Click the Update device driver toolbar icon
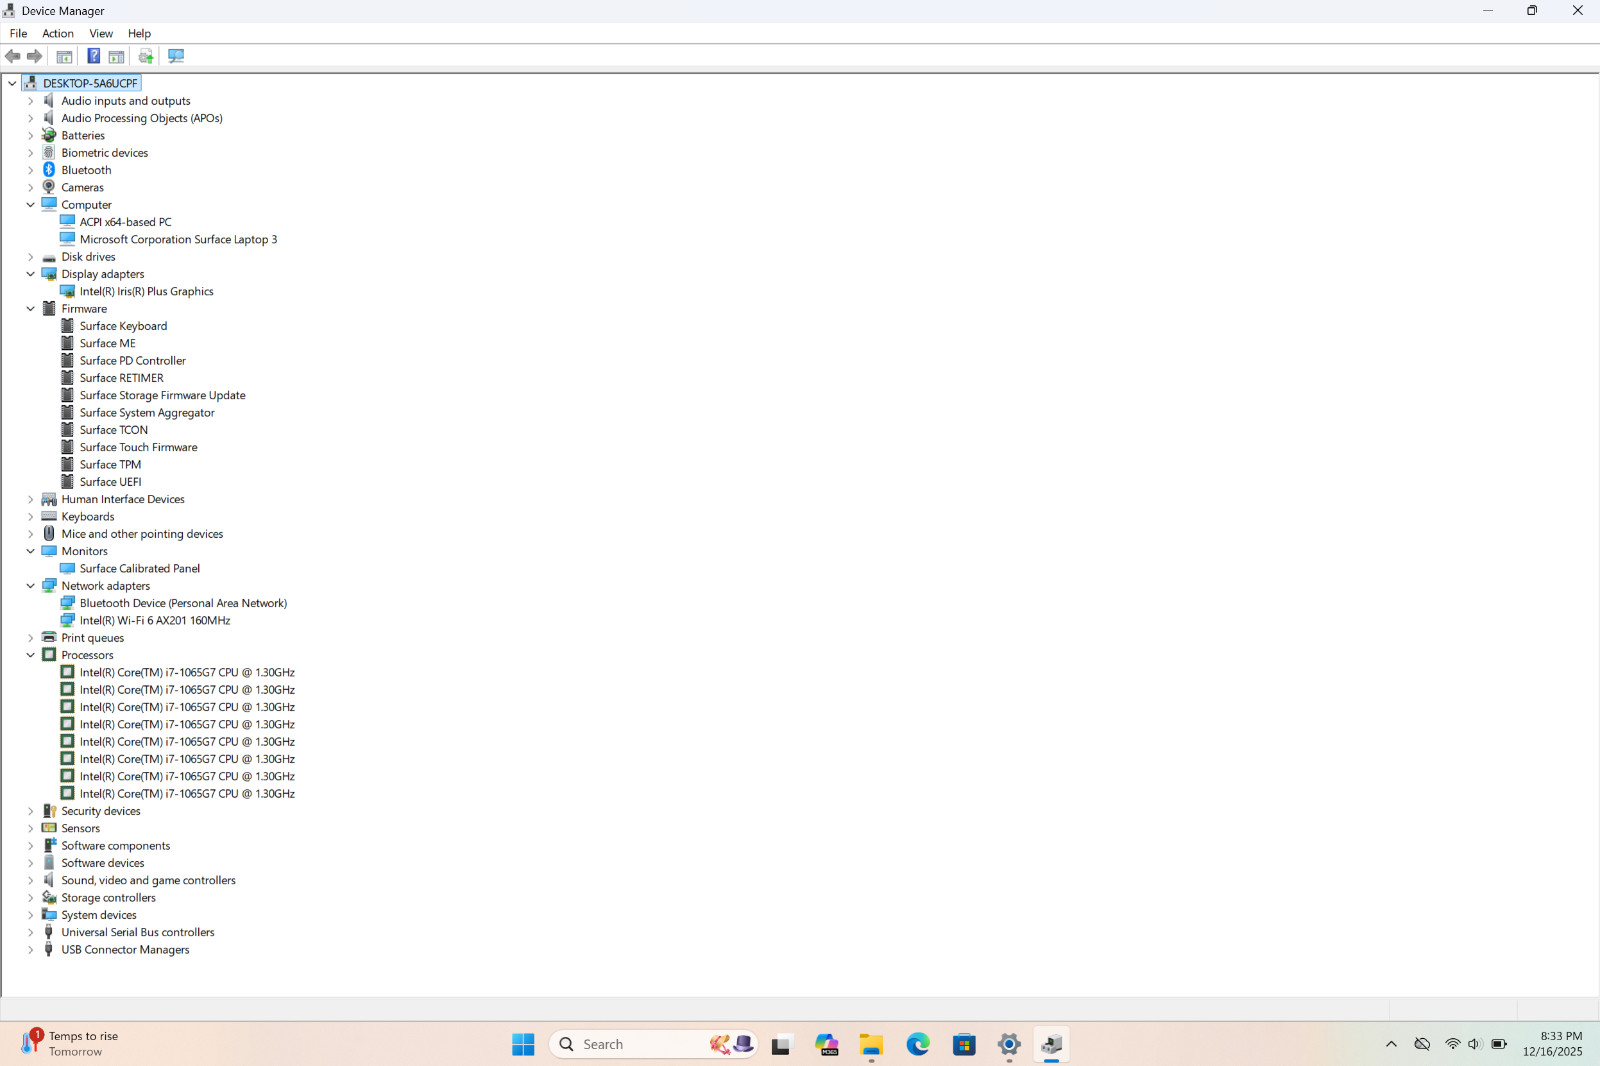 [146, 56]
